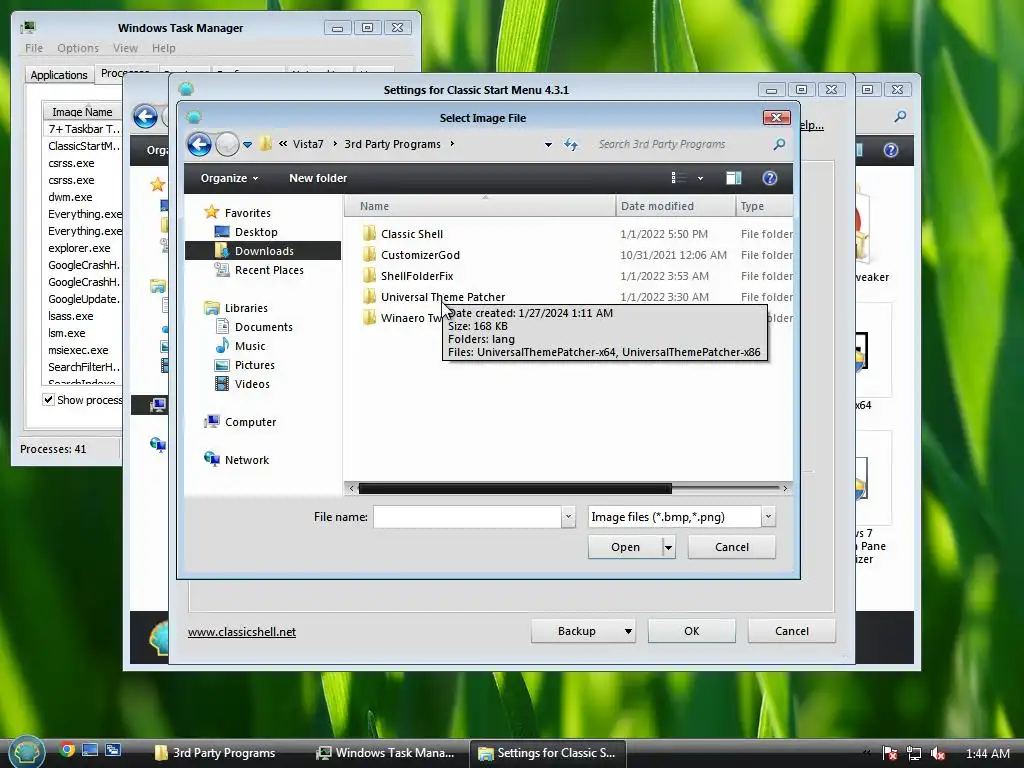
Task: Toggle the preview pane icon
Action: (733, 178)
